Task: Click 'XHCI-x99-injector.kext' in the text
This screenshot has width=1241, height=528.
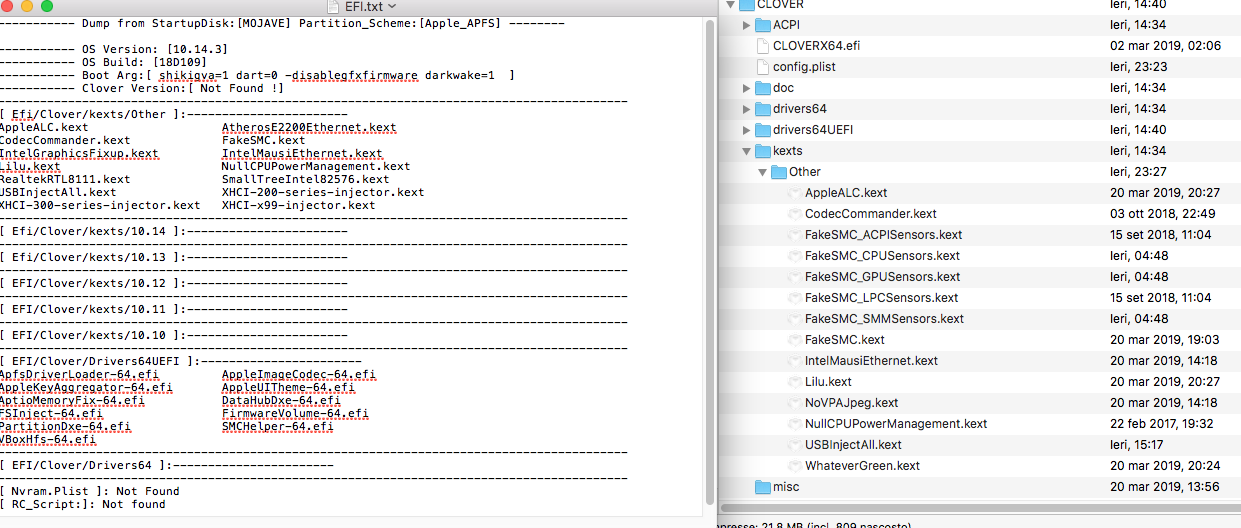Action: pos(298,205)
